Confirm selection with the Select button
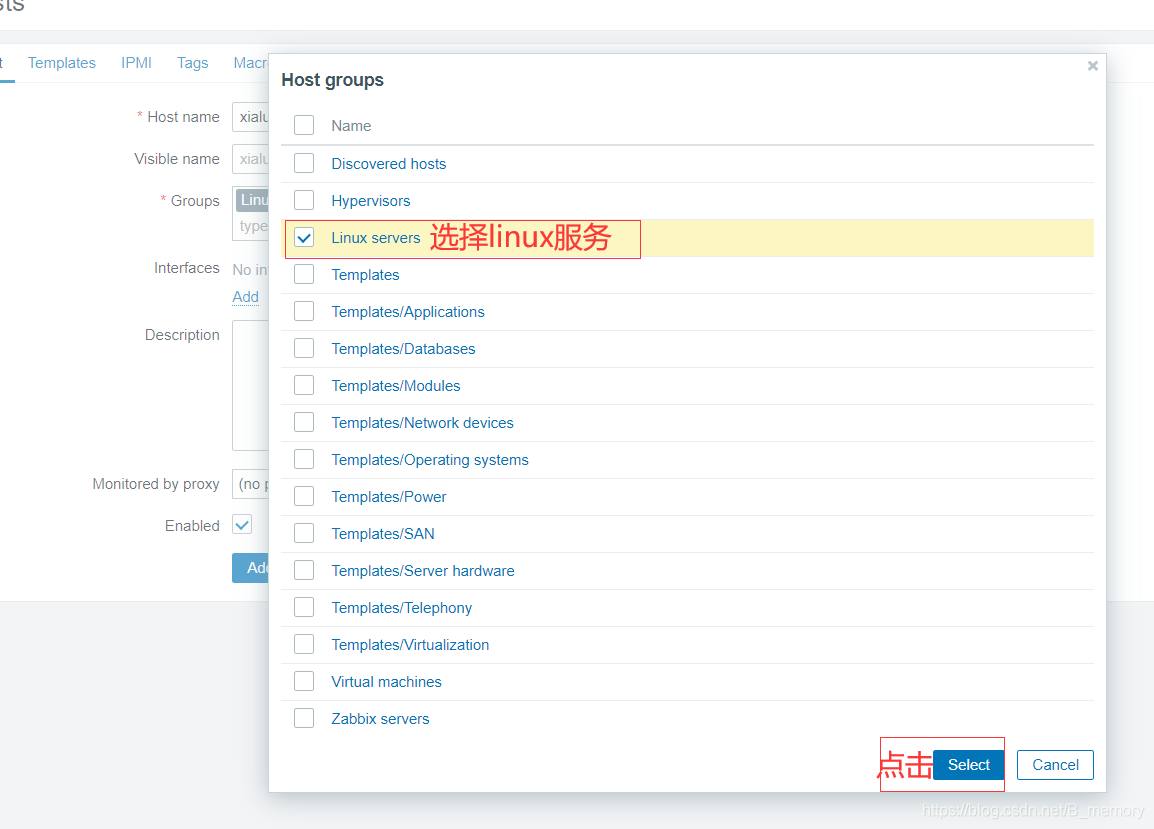This screenshot has width=1154, height=829. click(x=968, y=765)
